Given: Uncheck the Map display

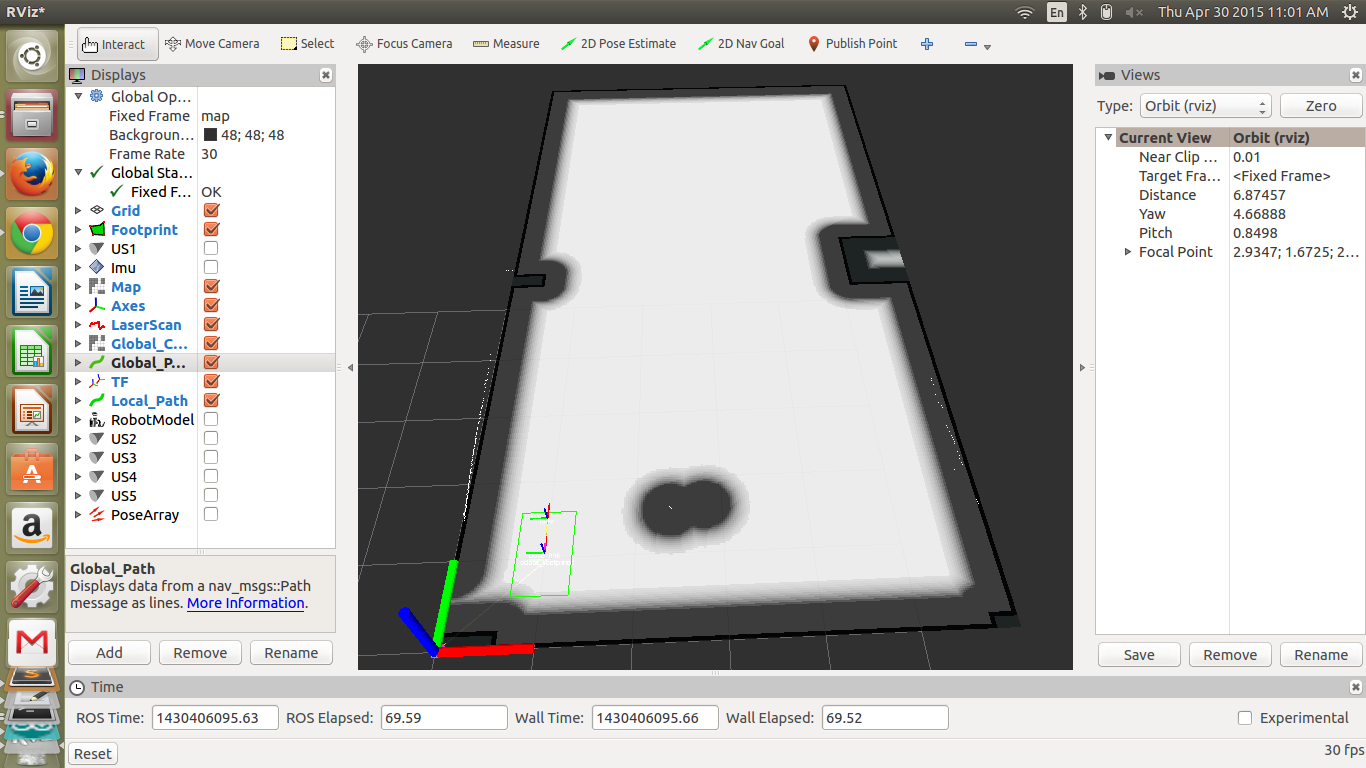Looking at the screenshot, I should (x=211, y=286).
